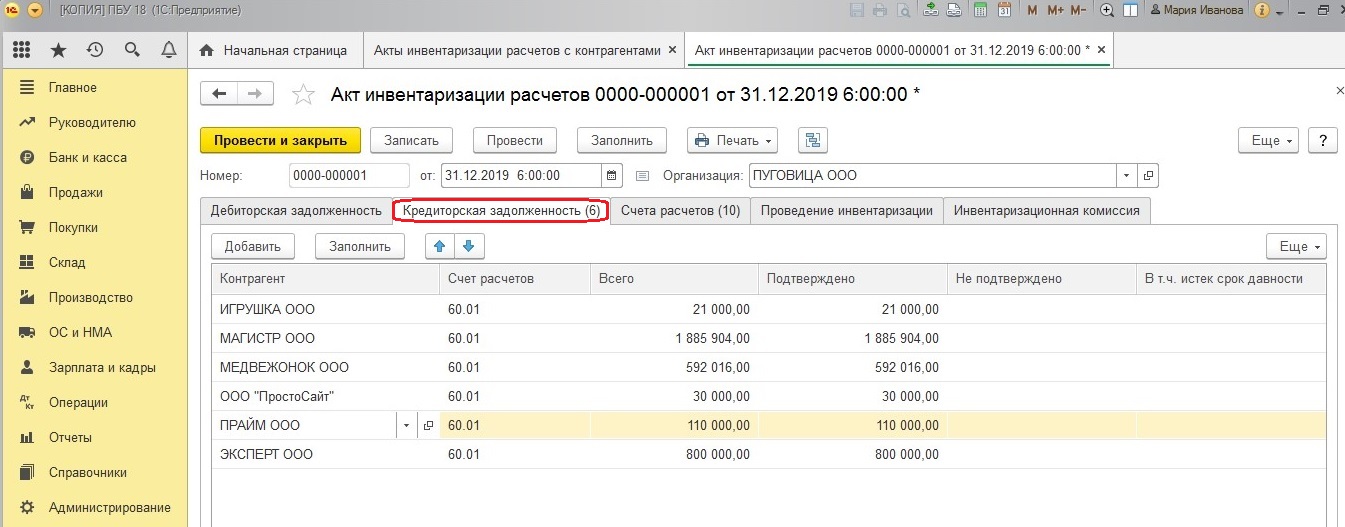Viewport: 1345px width, 527px height.
Task: Click the document structure icon near Печать
Action: pyautogui.click(x=812, y=141)
